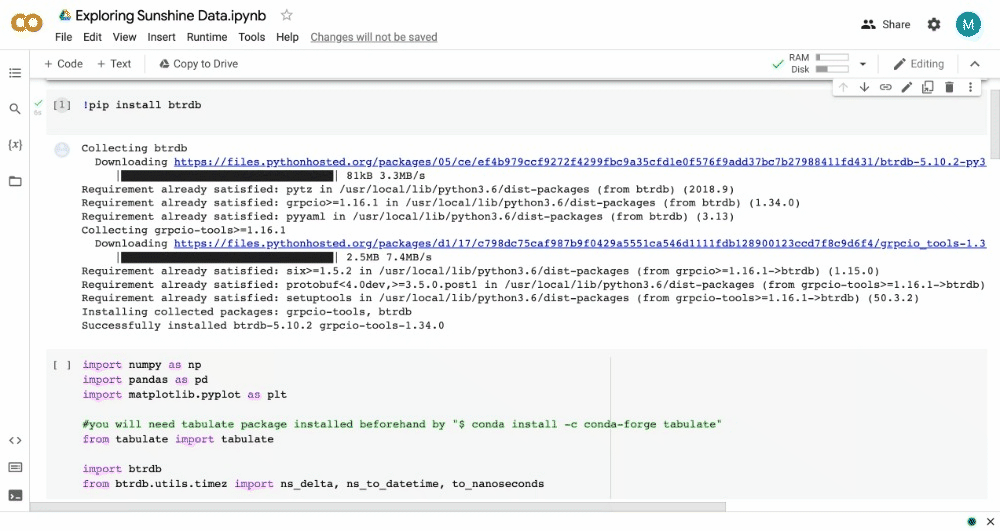Screen dimensions: 1000x531
Task: Open the Insert menu
Action: tap(161, 37)
